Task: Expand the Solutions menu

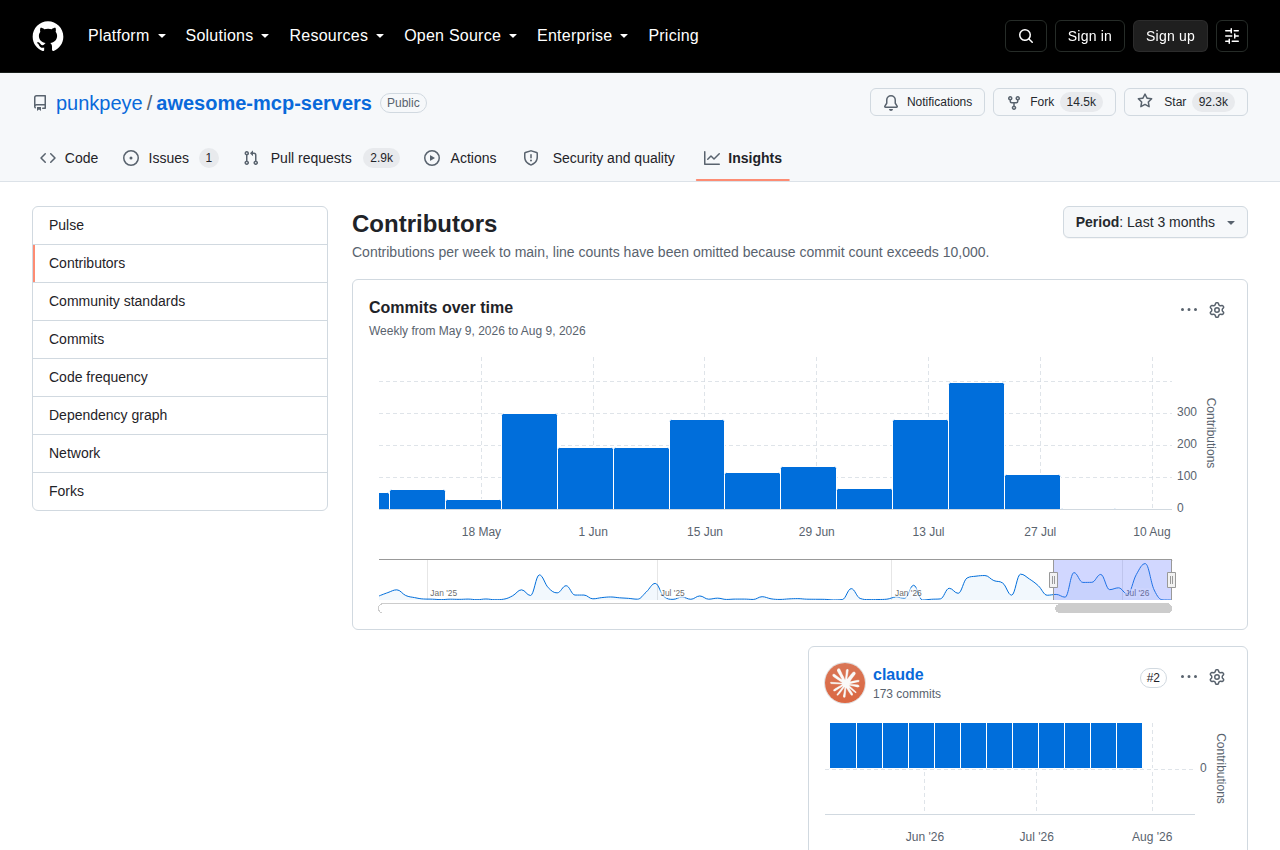Action: click(227, 36)
